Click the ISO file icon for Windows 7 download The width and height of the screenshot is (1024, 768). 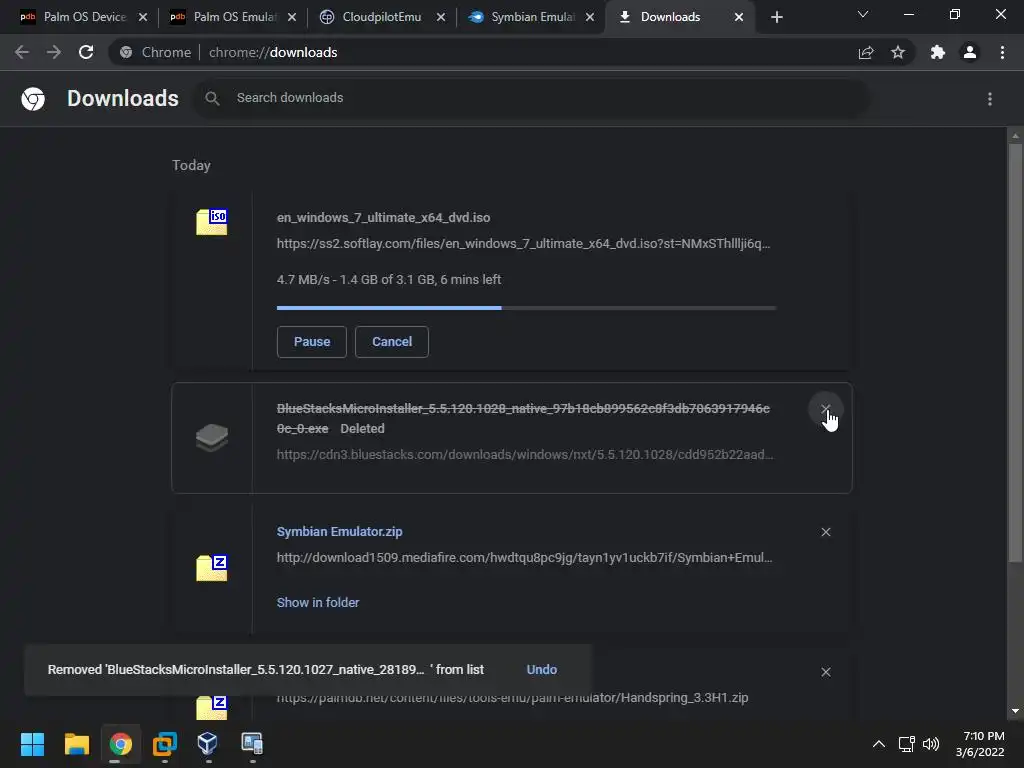coord(212,222)
